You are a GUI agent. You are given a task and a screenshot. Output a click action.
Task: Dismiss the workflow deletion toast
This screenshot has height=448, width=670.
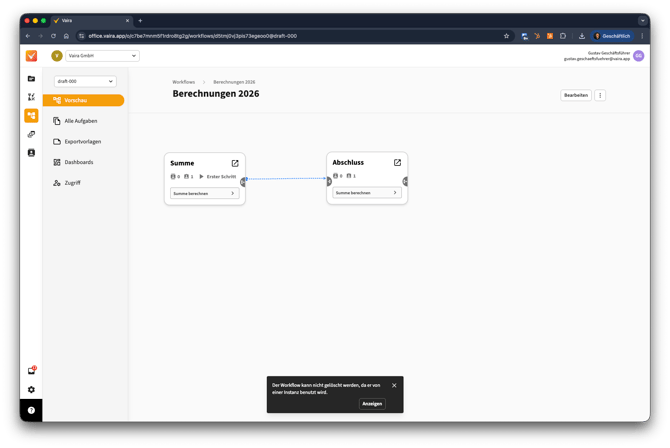click(394, 385)
